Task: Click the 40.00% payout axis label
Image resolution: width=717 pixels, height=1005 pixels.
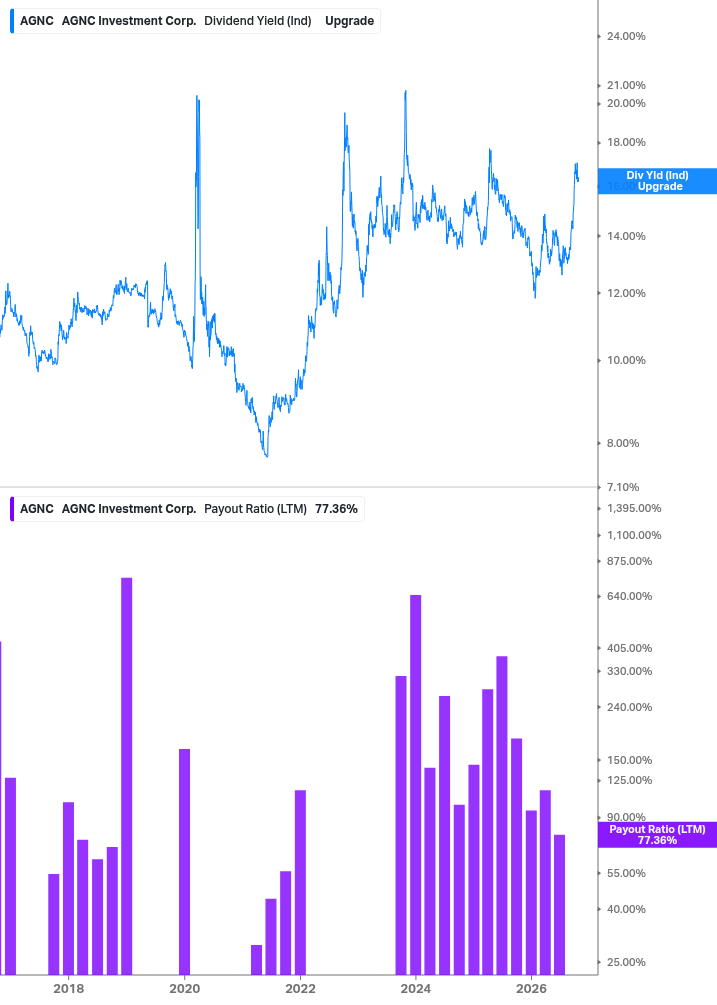Action: coord(626,909)
